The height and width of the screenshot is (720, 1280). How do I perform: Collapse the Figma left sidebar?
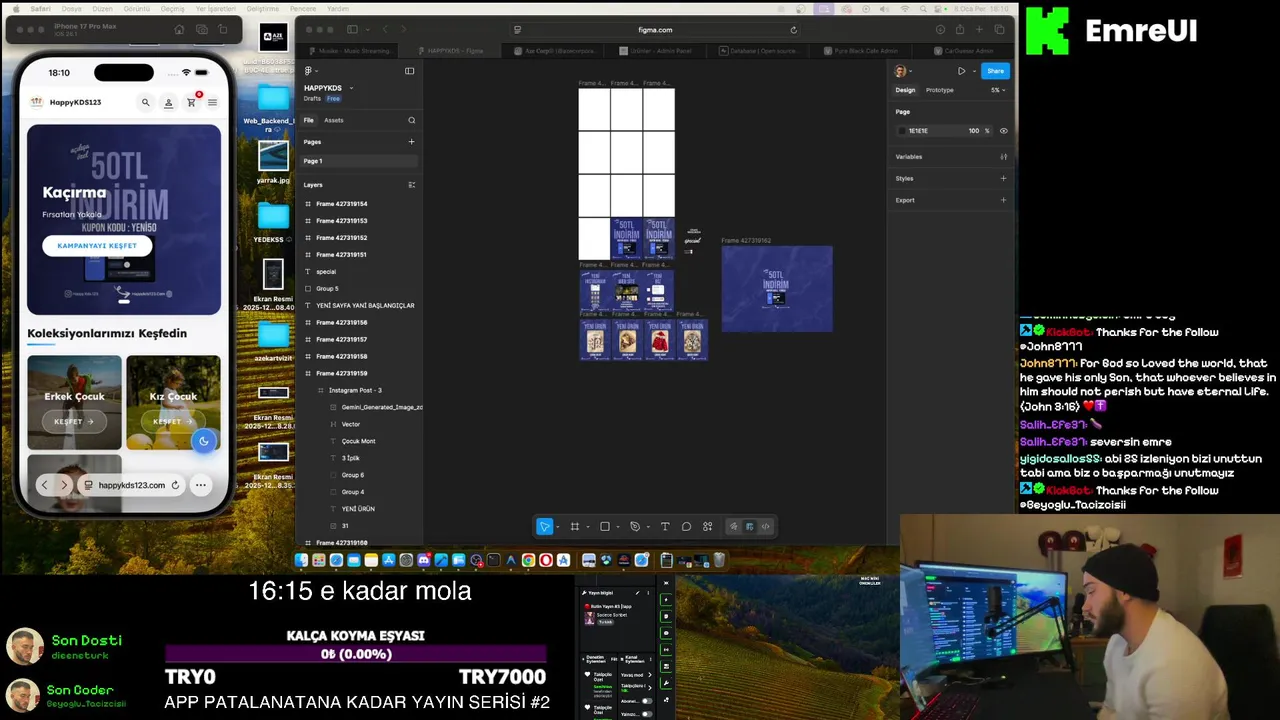(x=409, y=71)
